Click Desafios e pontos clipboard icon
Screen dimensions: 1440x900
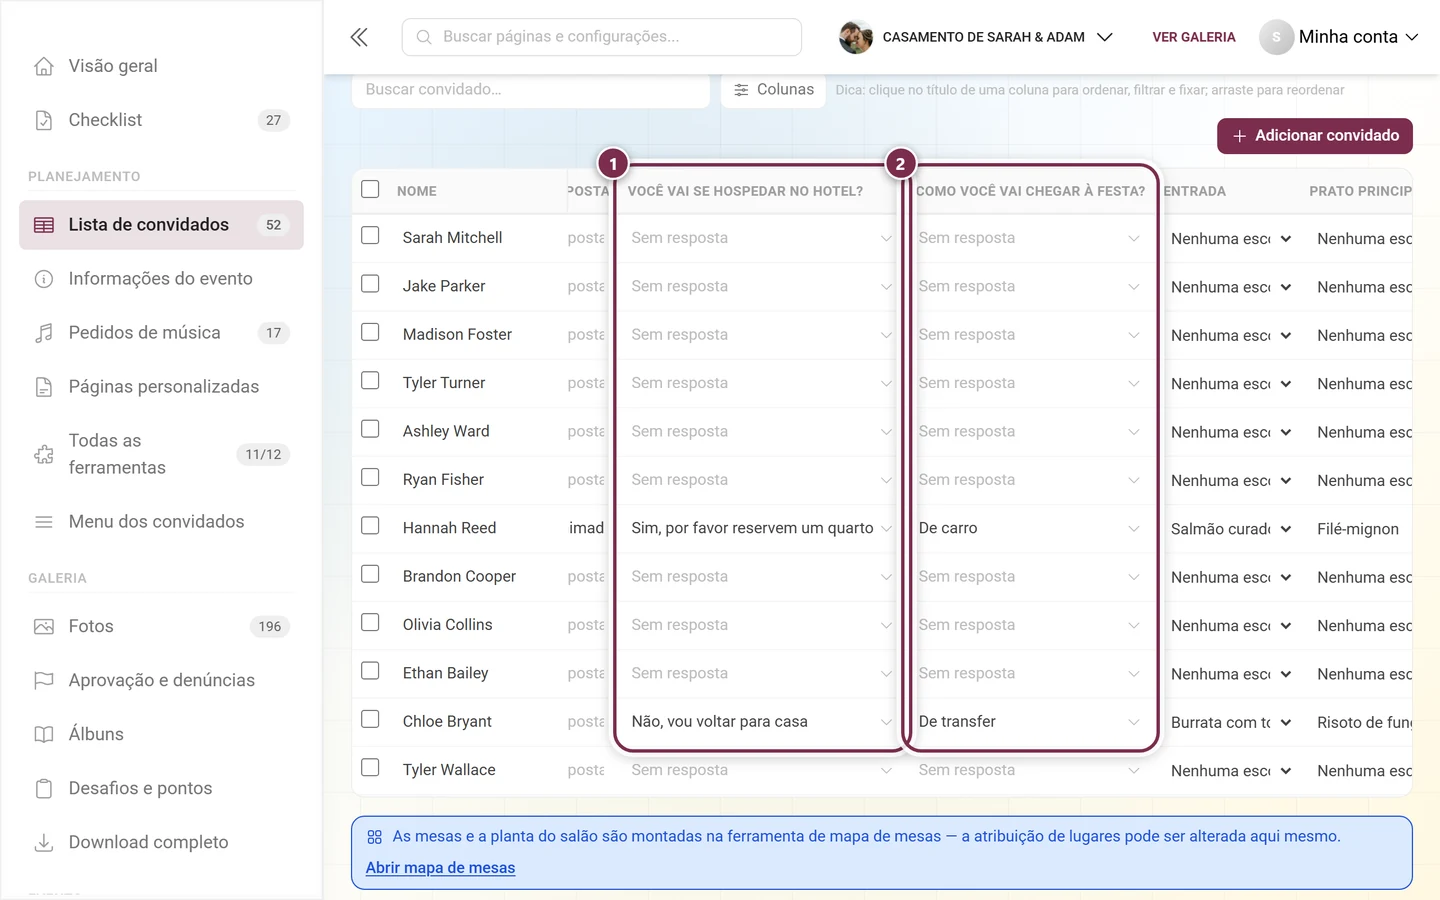click(44, 789)
